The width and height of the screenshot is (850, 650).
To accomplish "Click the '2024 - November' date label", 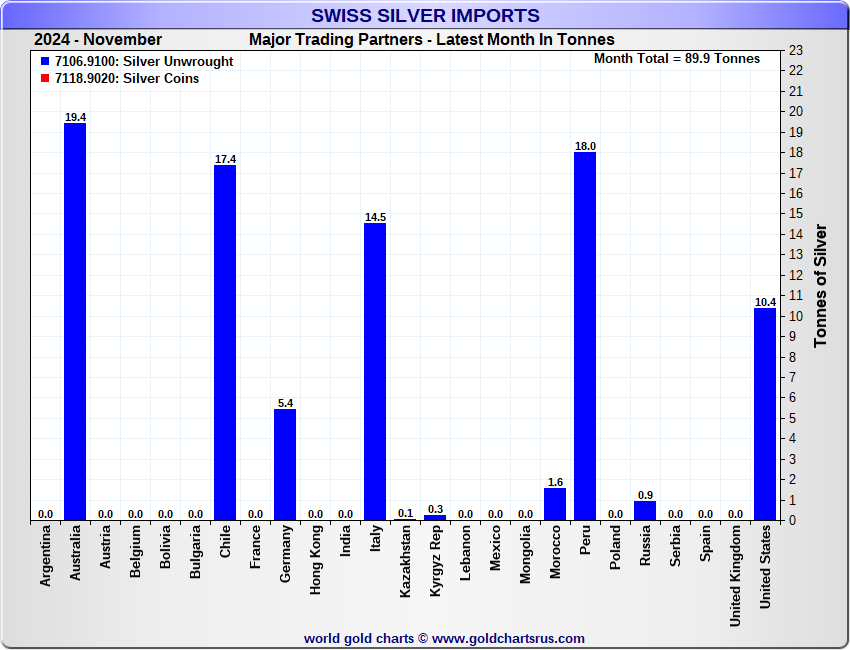I will click(x=98, y=40).
